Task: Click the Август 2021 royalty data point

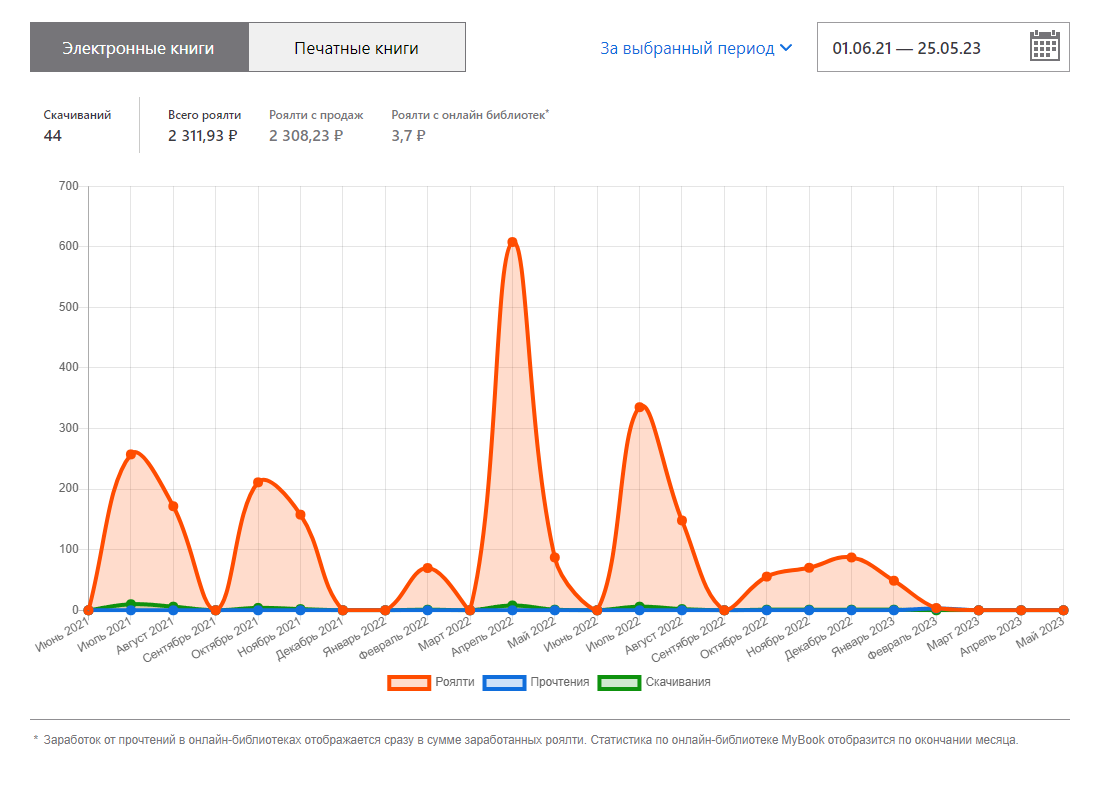Action: coord(173,506)
